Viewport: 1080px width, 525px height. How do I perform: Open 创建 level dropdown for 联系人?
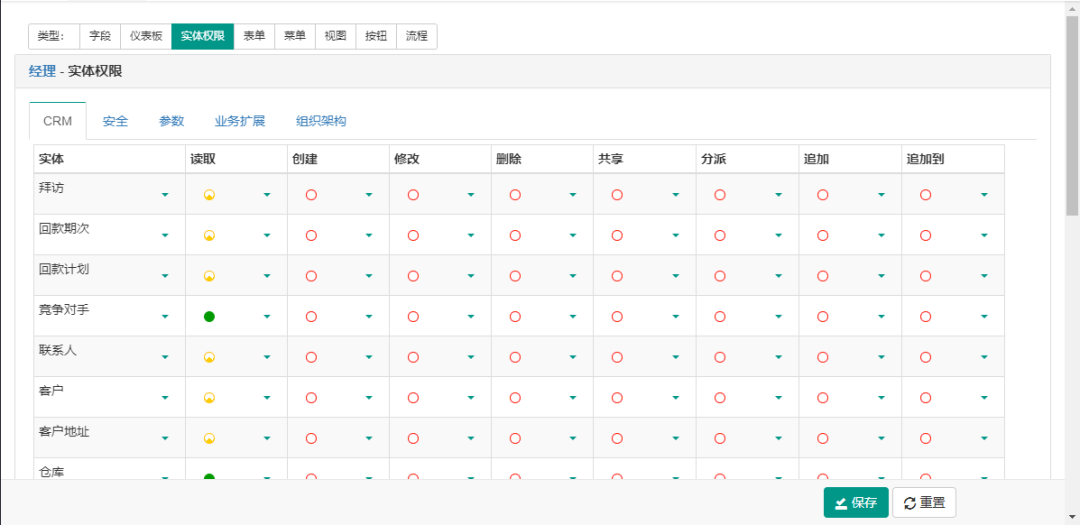click(368, 358)
